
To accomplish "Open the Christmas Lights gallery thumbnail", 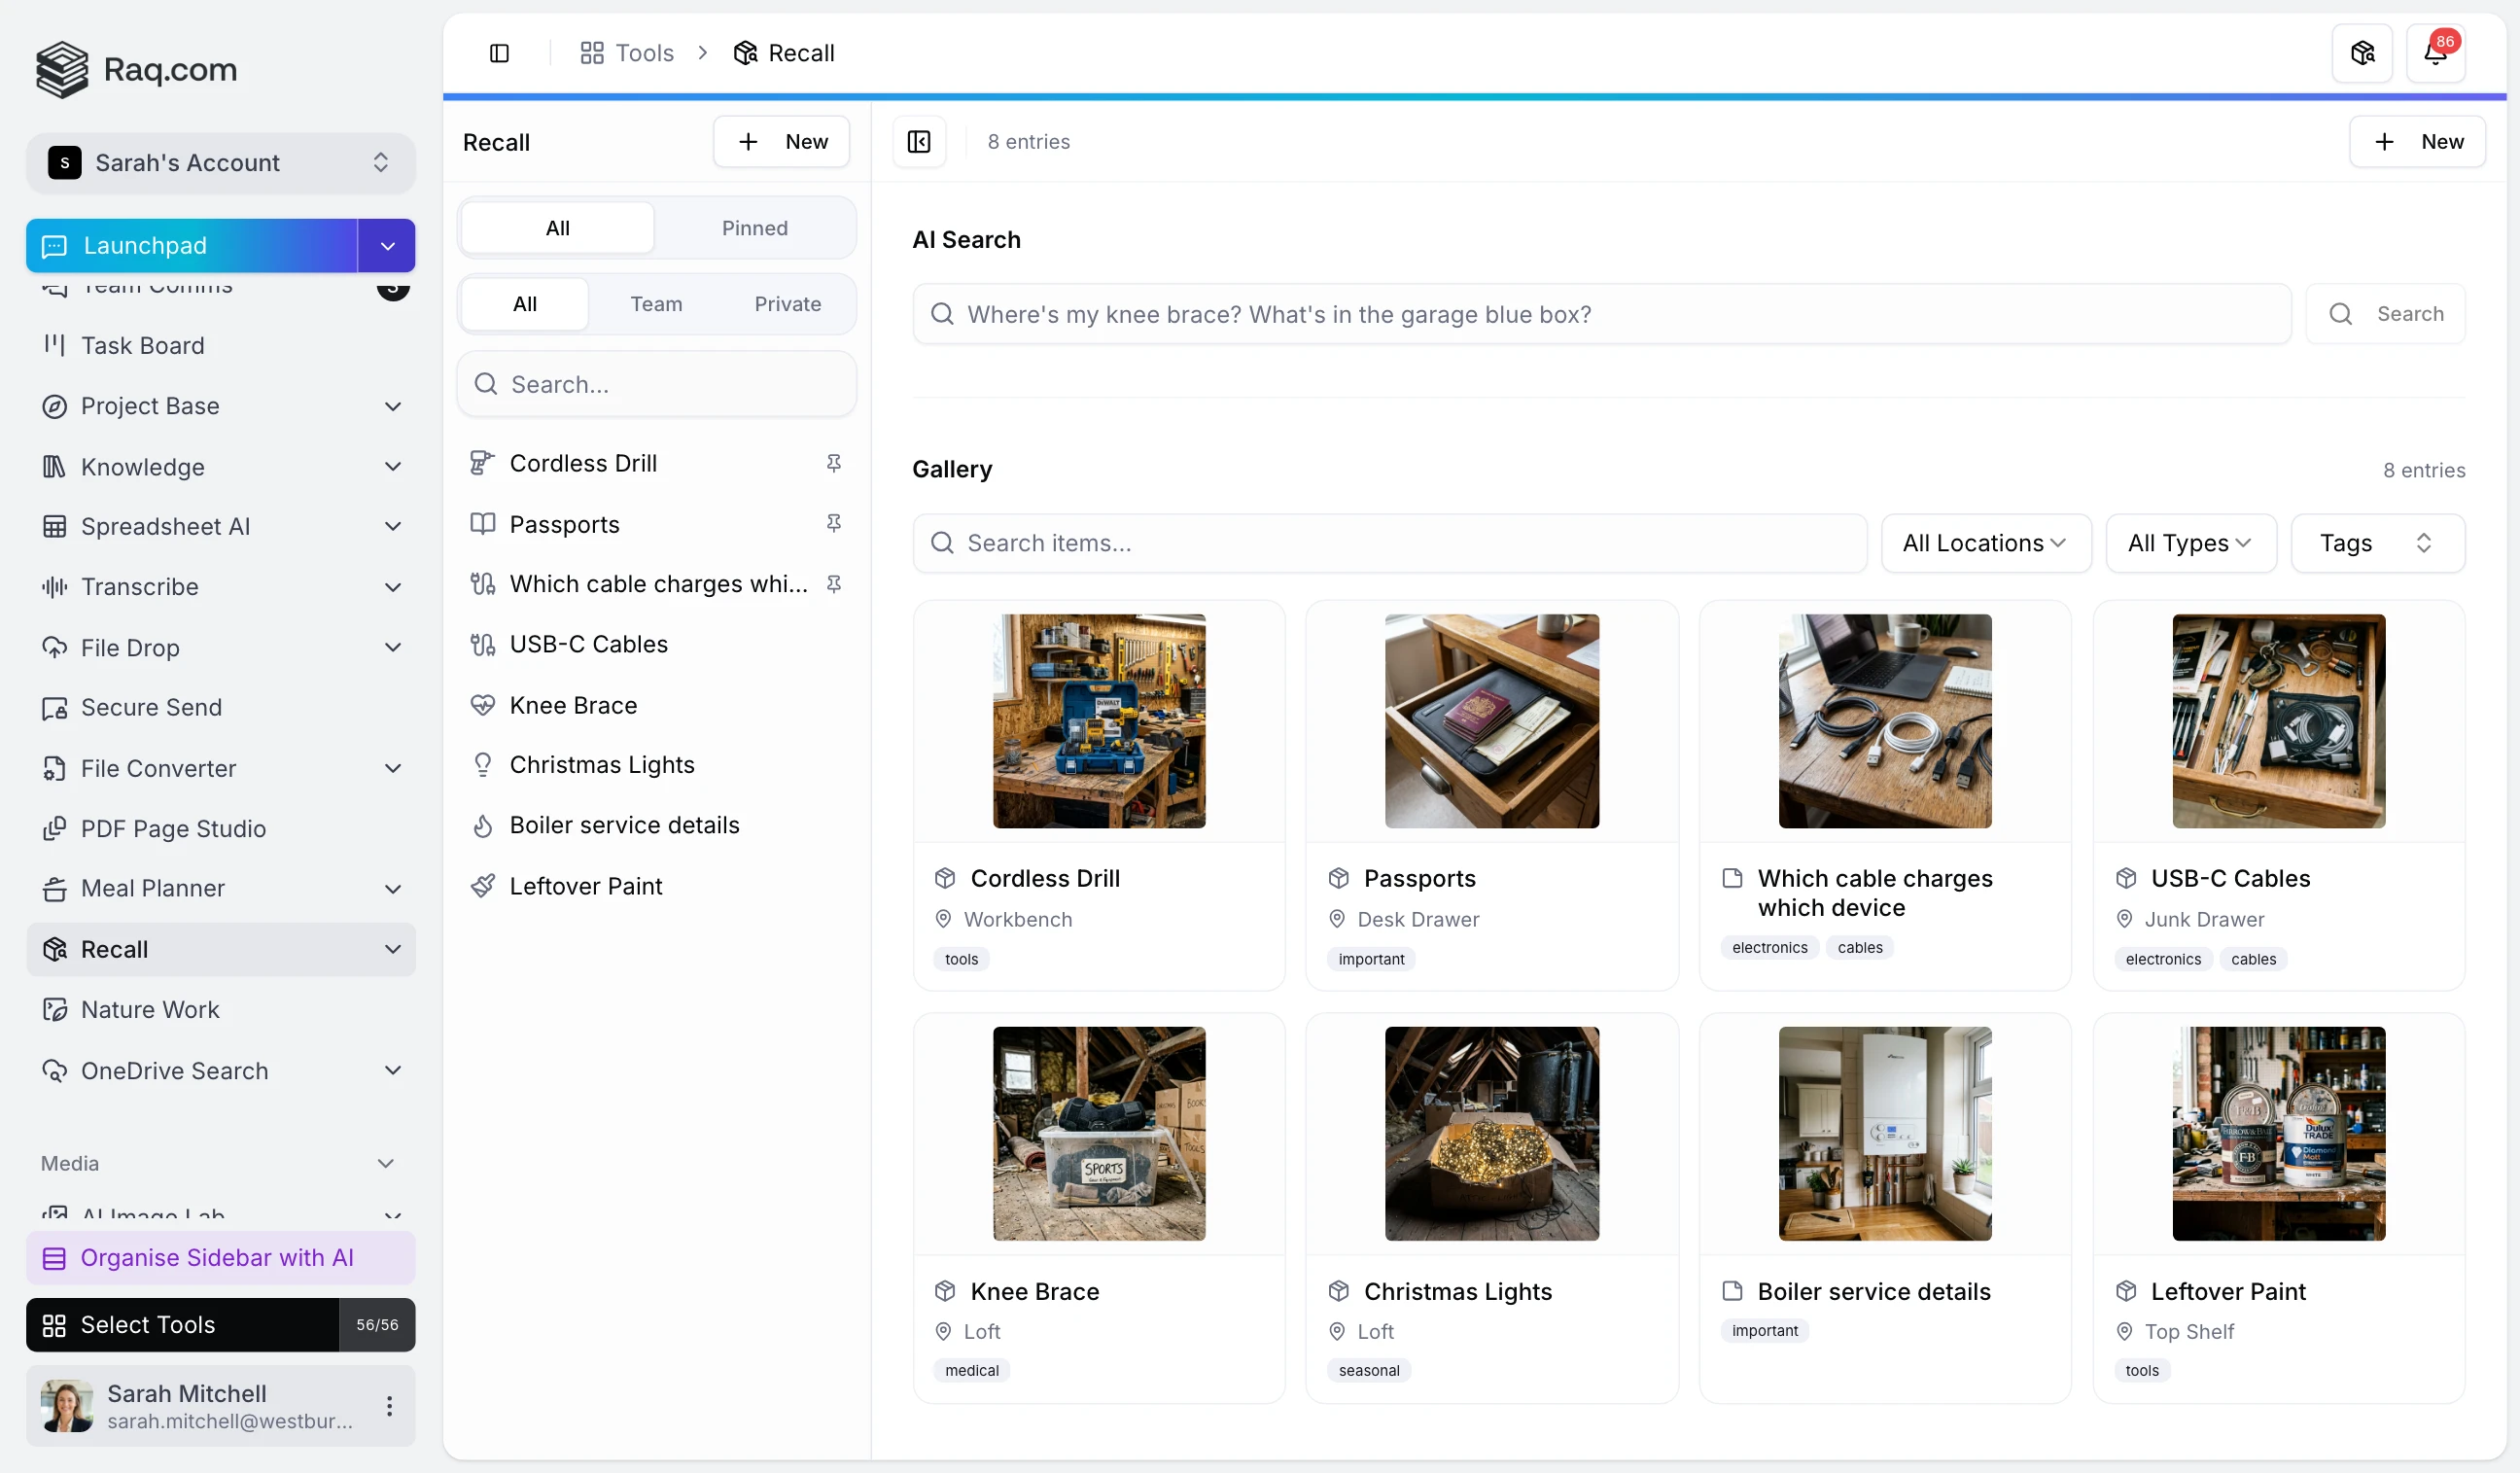I will pyautogui.click(x=1491, y=1133).
